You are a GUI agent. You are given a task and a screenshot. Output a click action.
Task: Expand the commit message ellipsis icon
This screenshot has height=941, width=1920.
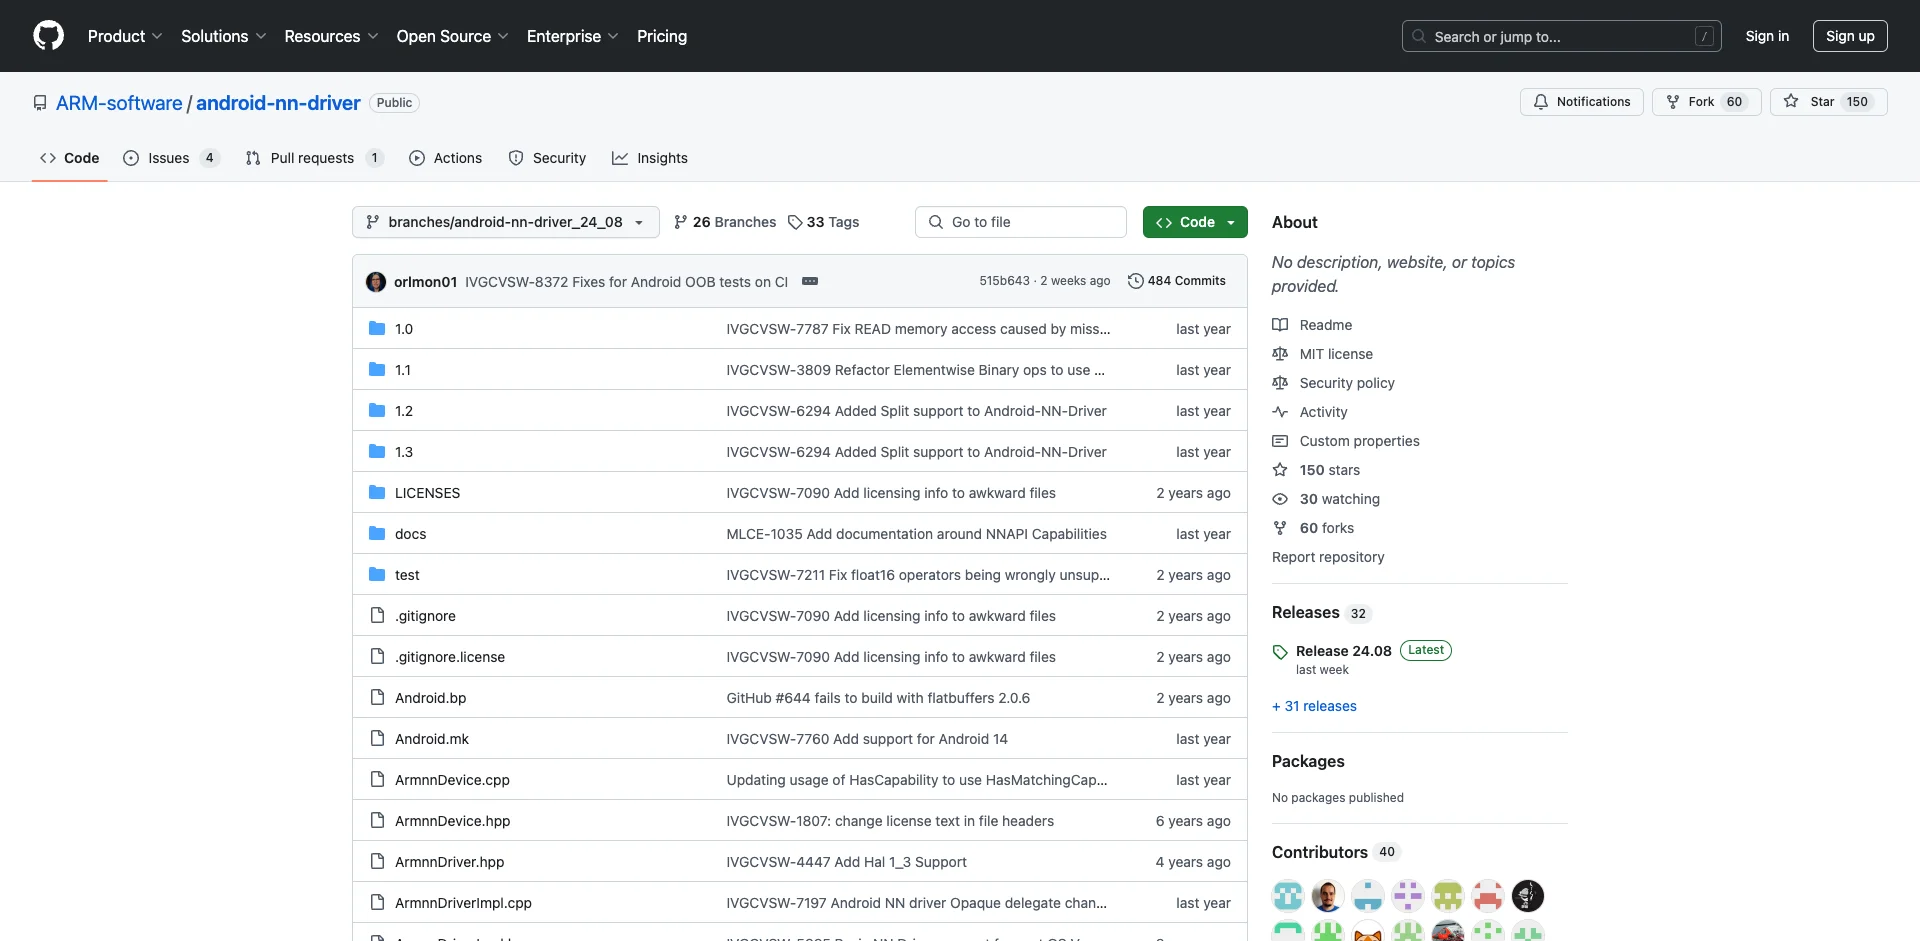tap(810, 281)
